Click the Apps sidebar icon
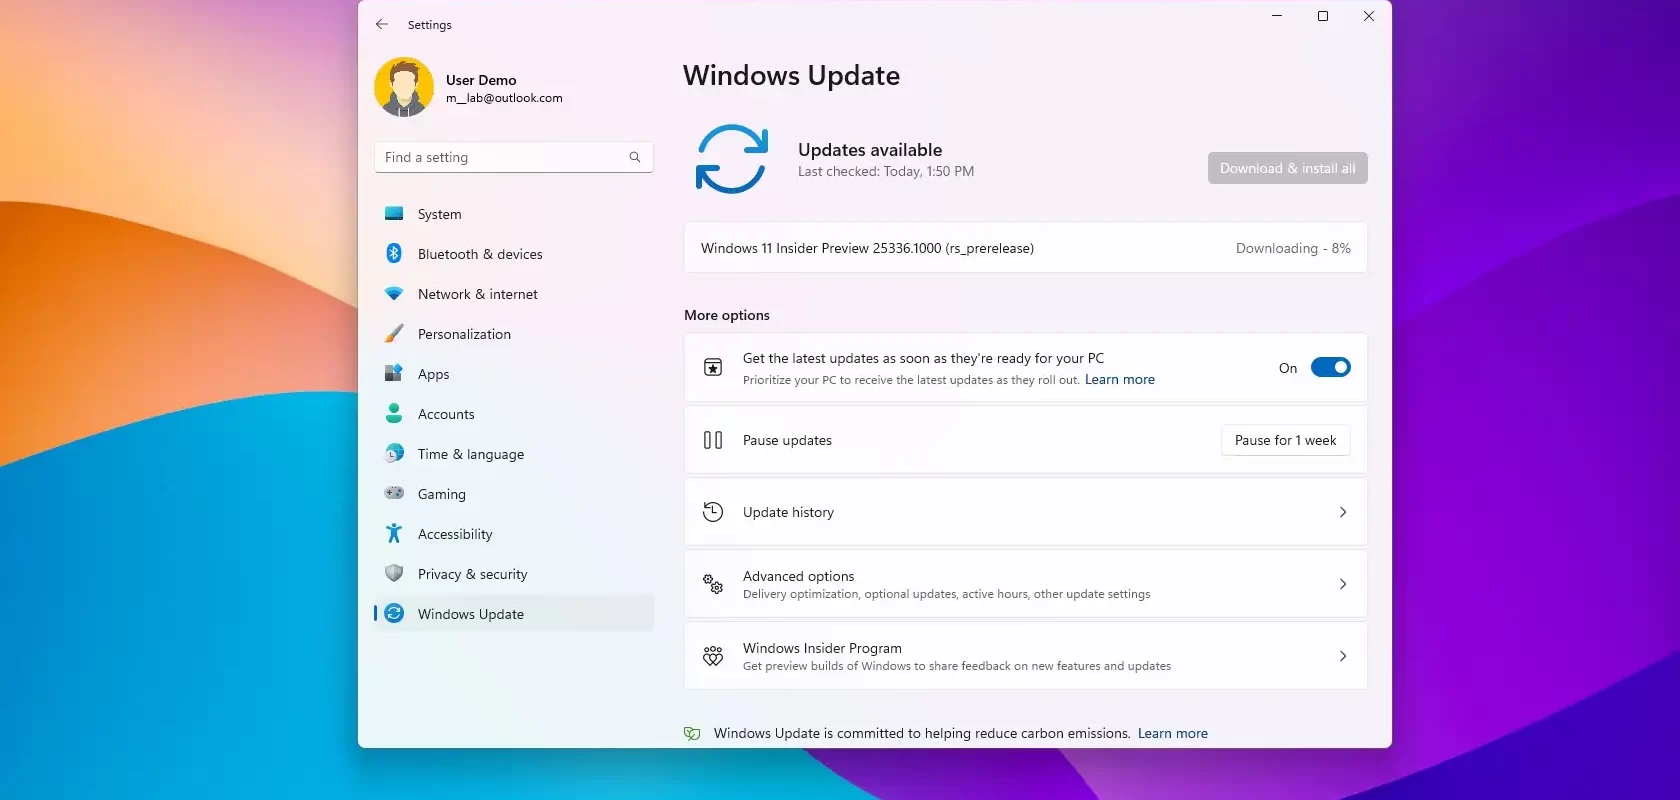Screen dimensions: 1680x800 click(394, 374)
